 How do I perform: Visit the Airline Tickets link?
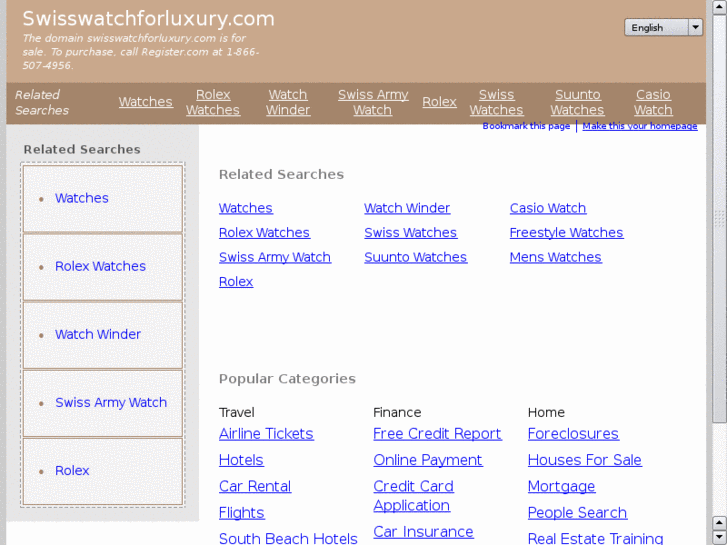tap(266, 434)
